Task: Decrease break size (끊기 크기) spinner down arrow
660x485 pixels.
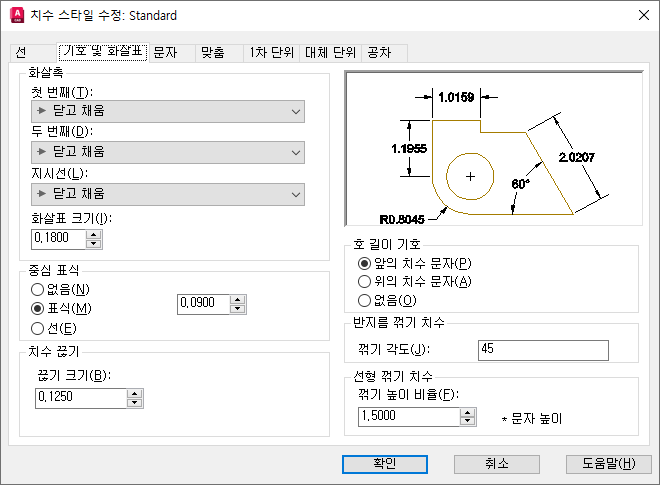Action: coord(134,402)
